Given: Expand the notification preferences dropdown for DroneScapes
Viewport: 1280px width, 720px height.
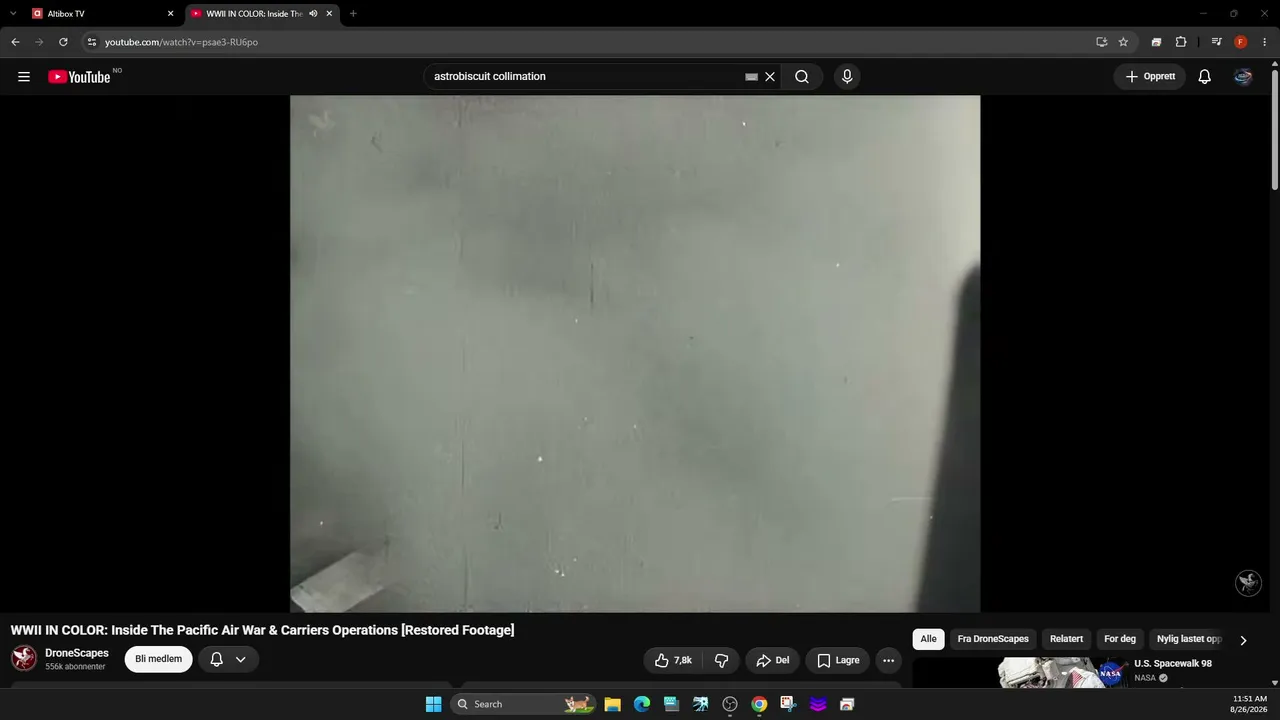Looking at the screenshot, I should [x=240, y=659].
